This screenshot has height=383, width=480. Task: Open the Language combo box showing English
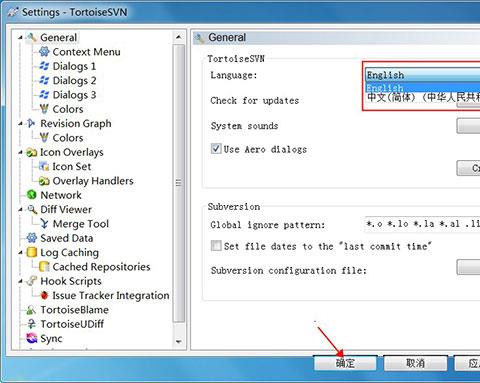point(422,75)
